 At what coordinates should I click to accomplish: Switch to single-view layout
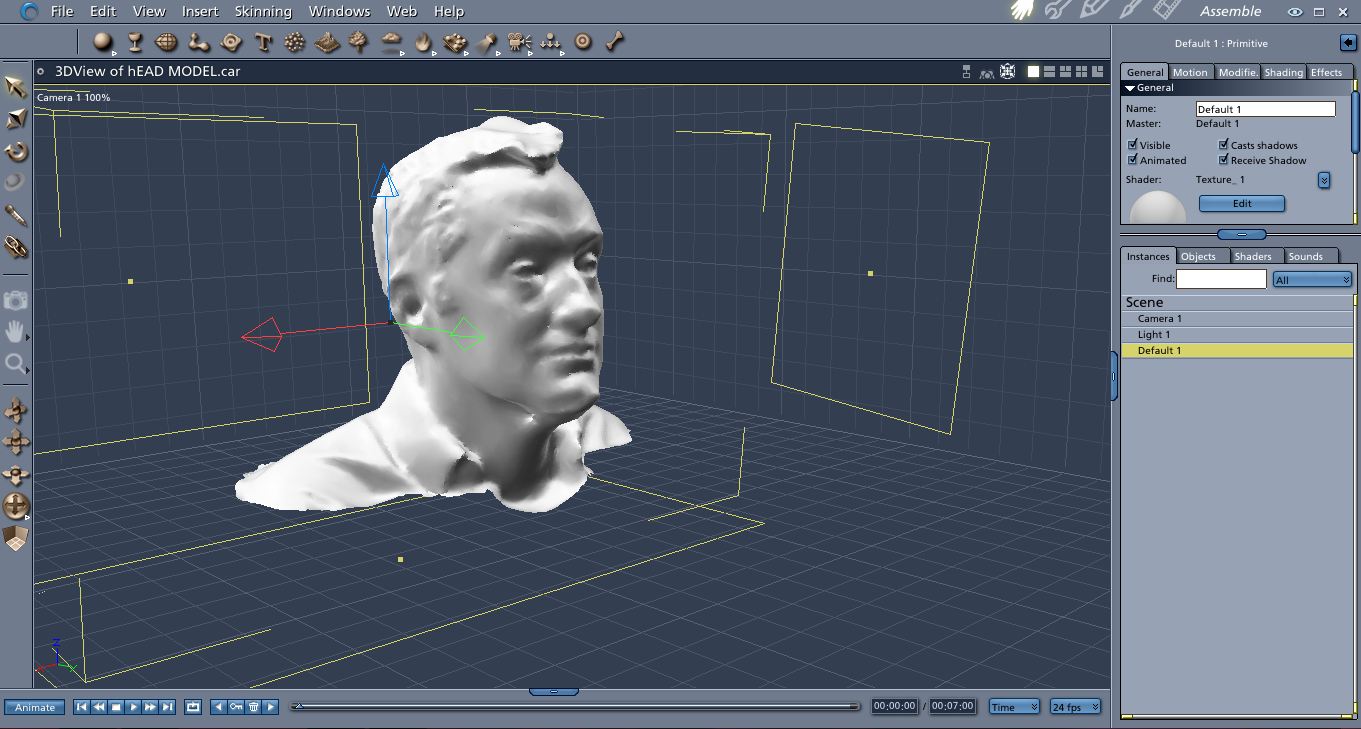tap(1034, 72)
